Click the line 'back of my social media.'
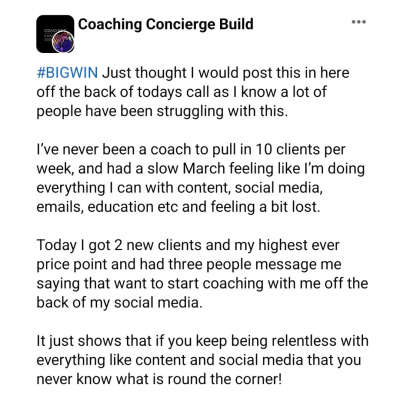The image size is (400, 400). (x=119, y=303)
